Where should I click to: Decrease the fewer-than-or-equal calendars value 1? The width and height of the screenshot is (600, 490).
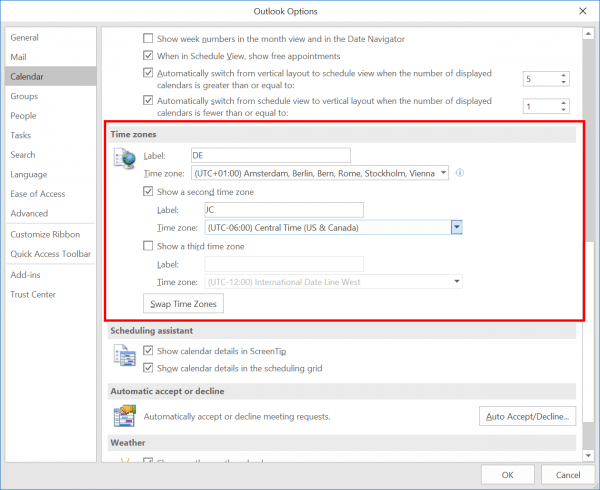563,110
